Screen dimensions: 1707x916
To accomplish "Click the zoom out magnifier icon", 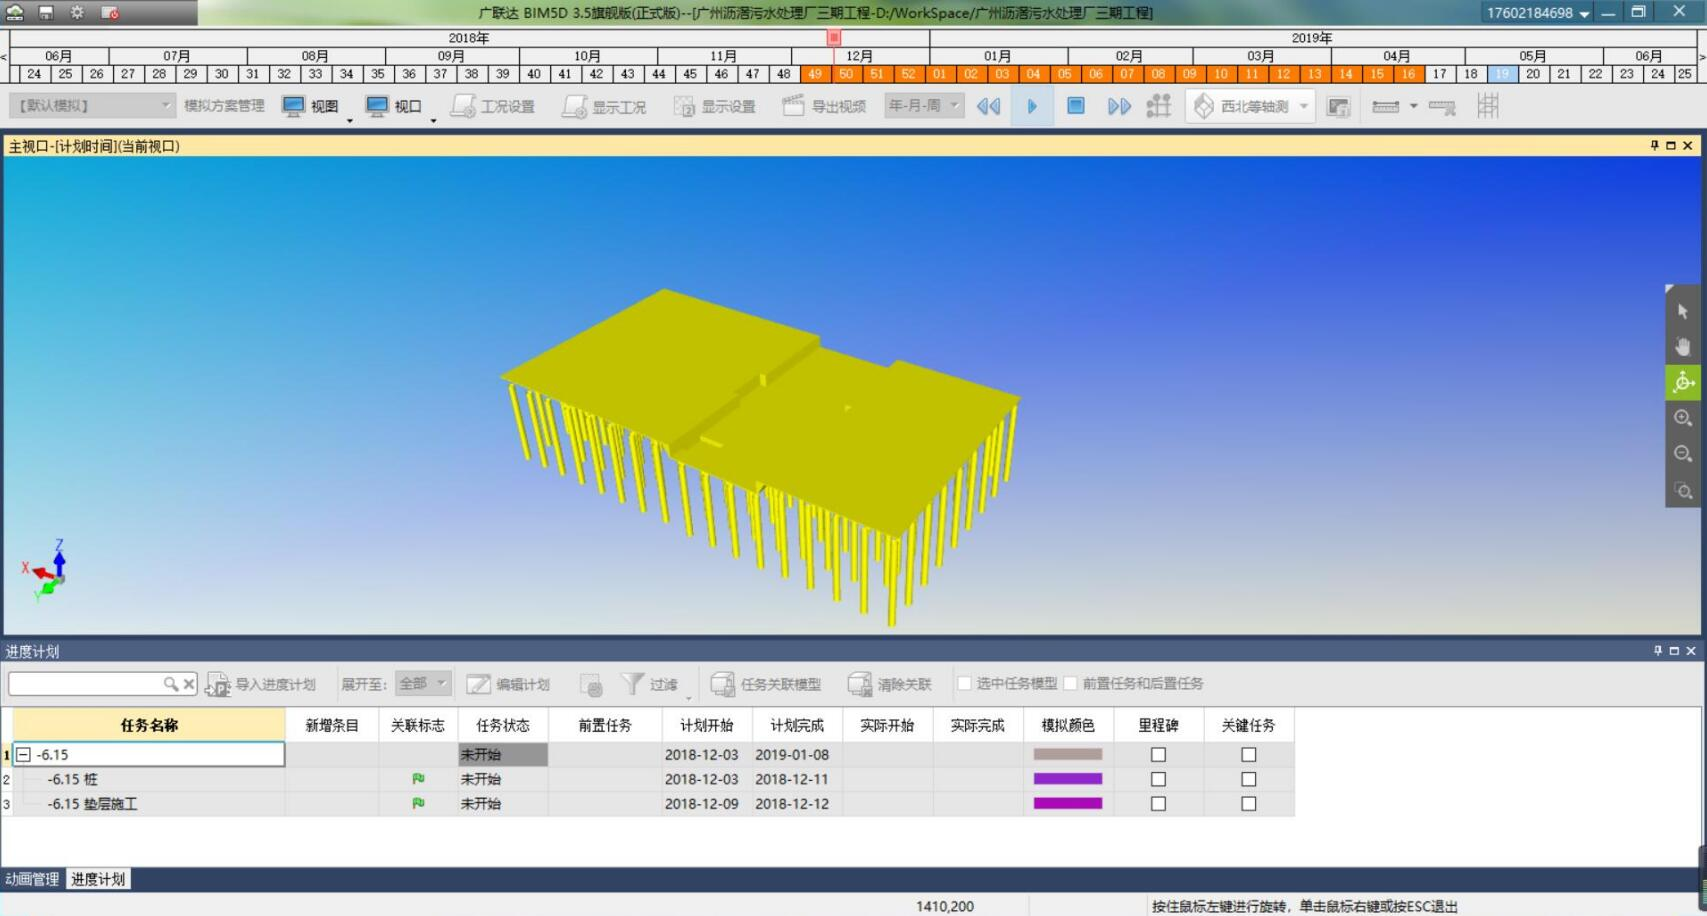I will point(1682,454).
